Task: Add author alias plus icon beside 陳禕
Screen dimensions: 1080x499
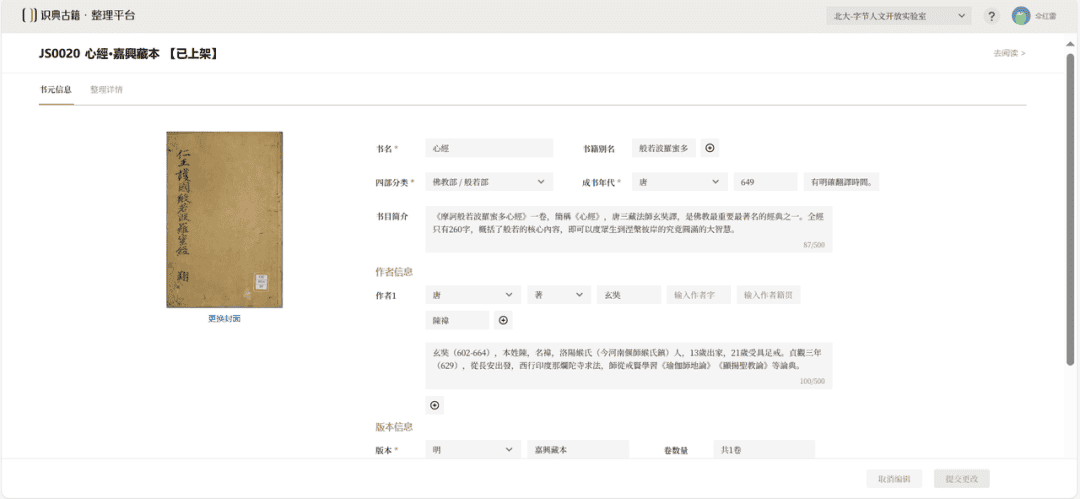Action: [503, 320]
